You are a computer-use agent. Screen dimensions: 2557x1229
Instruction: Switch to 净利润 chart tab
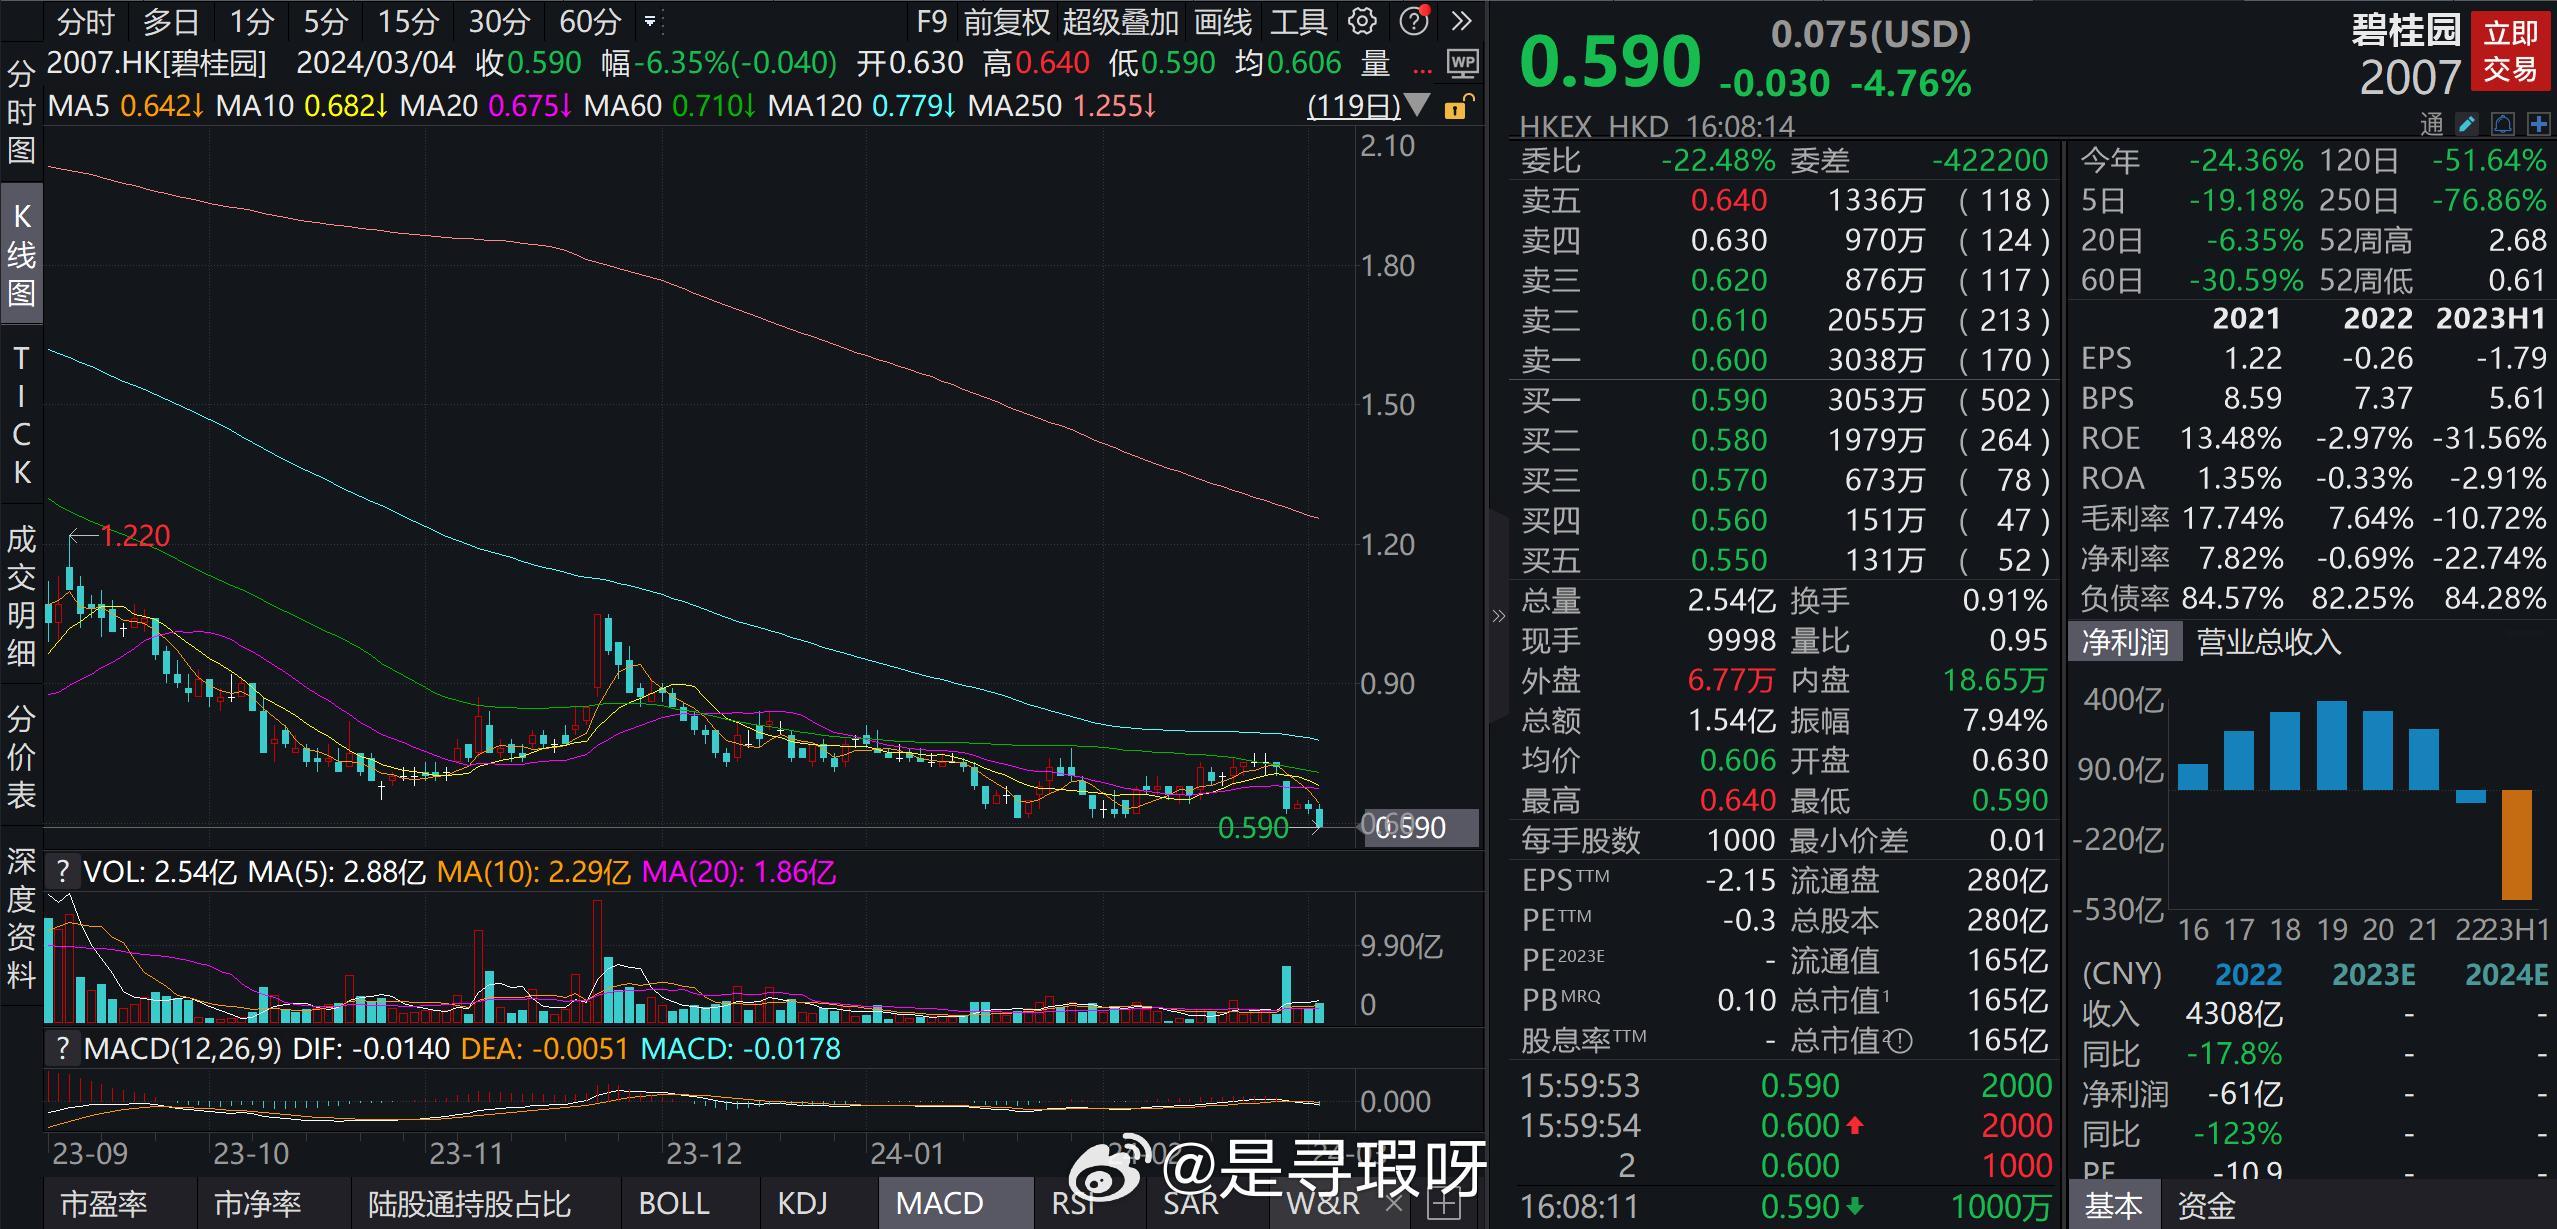coord(2125,642)
